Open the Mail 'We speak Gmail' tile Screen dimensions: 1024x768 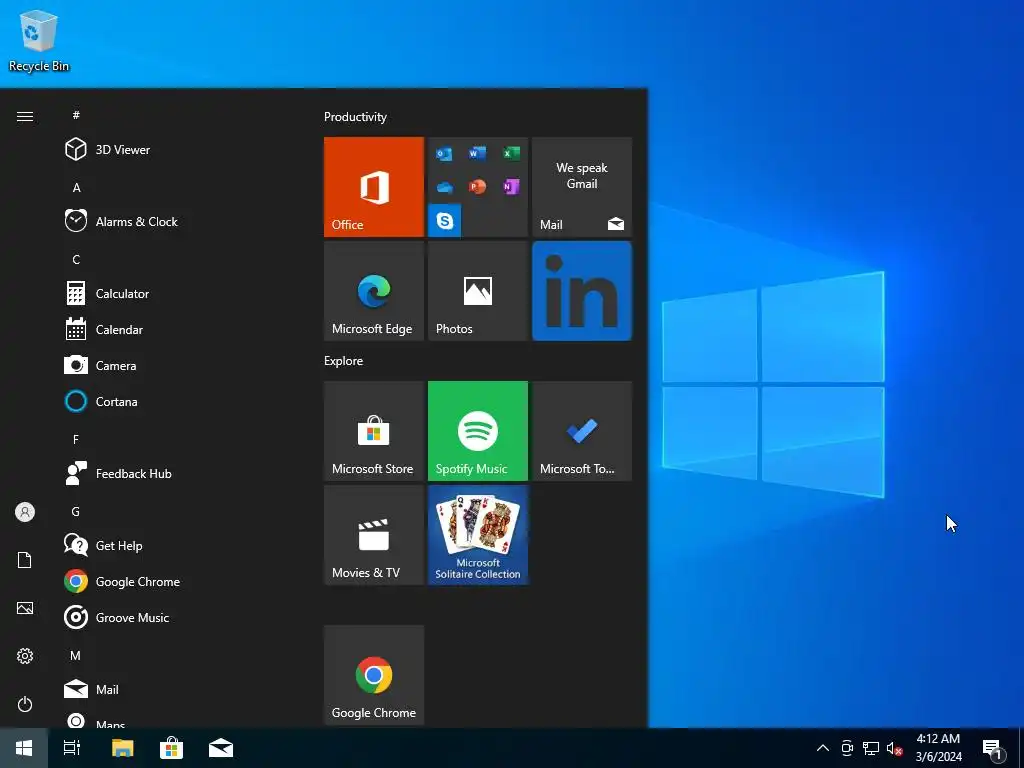point(582,187)
